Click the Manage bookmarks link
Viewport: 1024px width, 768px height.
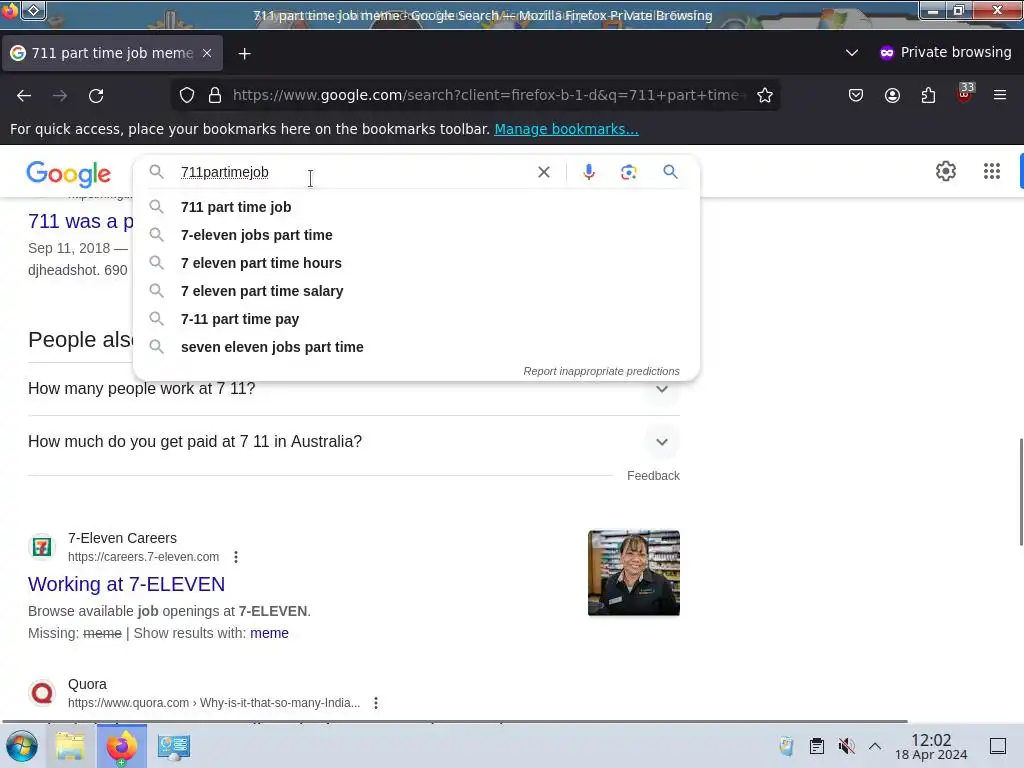coord(566,129)
